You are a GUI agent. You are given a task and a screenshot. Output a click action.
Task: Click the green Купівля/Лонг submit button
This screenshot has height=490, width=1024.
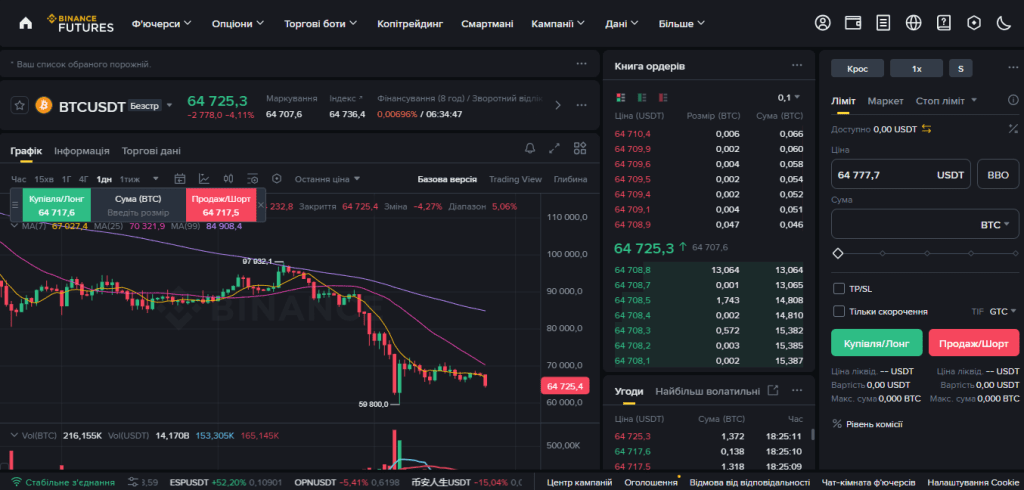coord(876,342)
